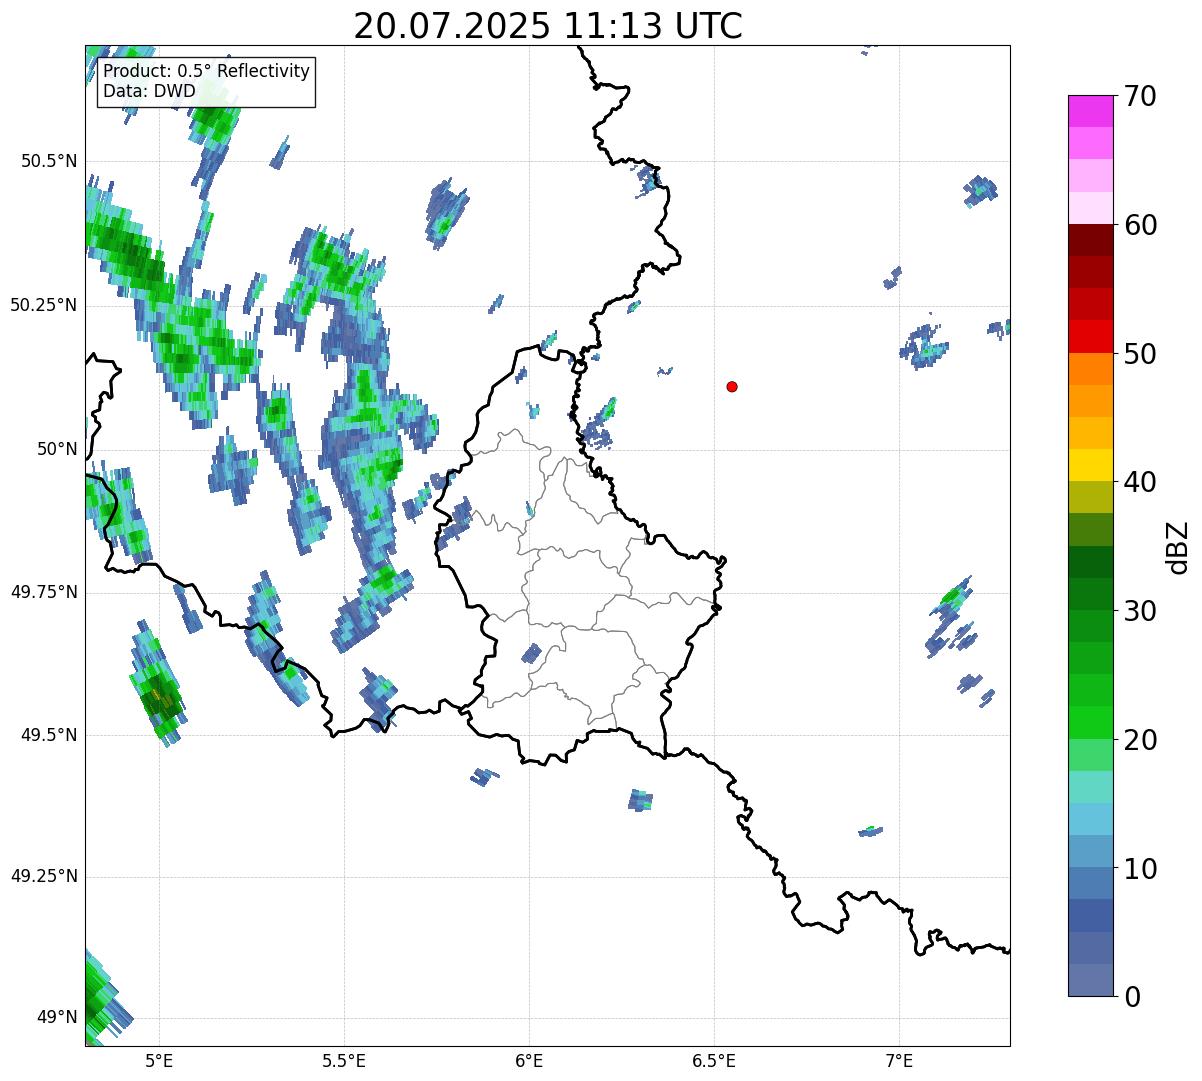
Task: Click the 49°N latitude label
Action: pos(57,1018)
